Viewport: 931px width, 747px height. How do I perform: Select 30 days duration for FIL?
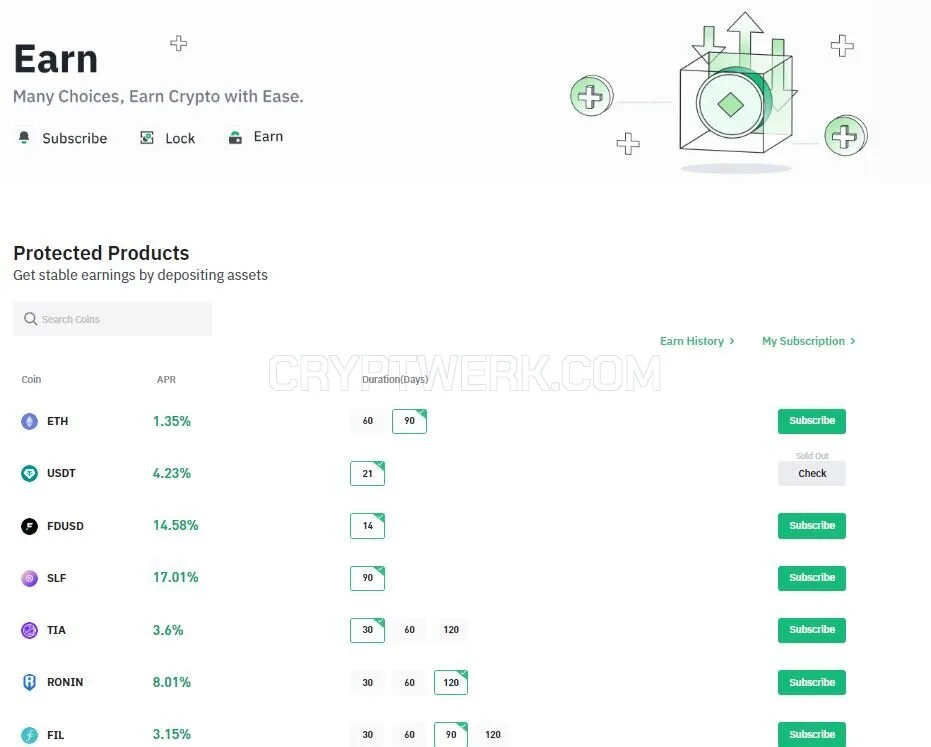(x=368, y=735)
